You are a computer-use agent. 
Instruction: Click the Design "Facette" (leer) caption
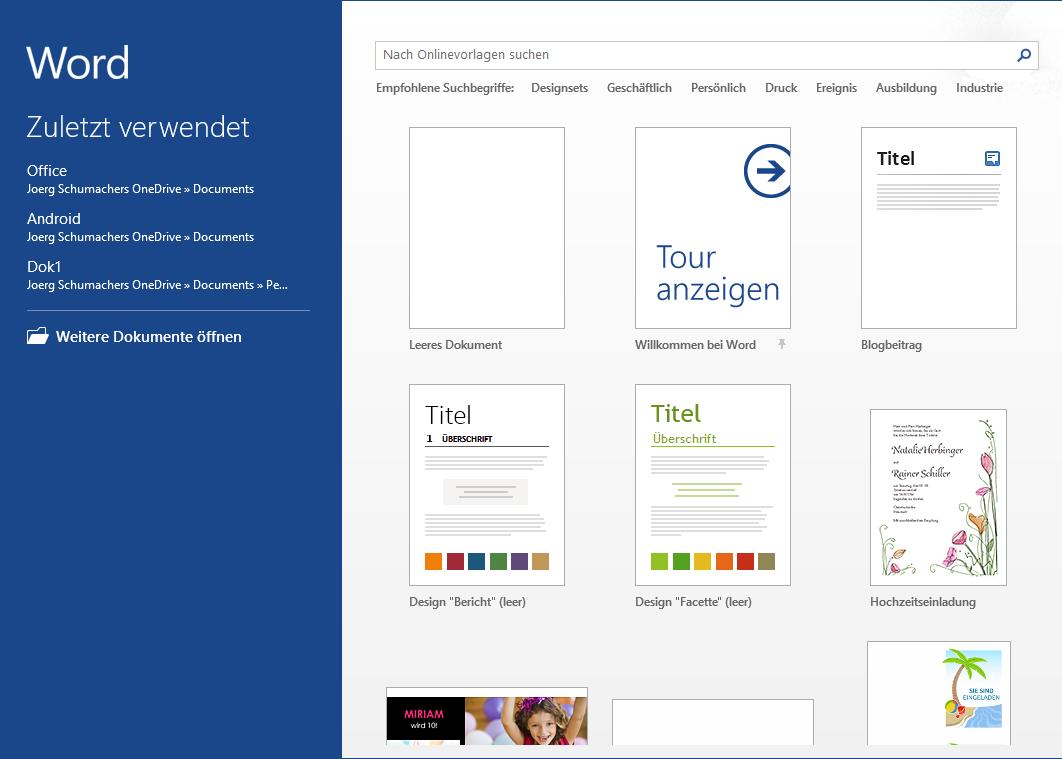[x=694, y=602]
